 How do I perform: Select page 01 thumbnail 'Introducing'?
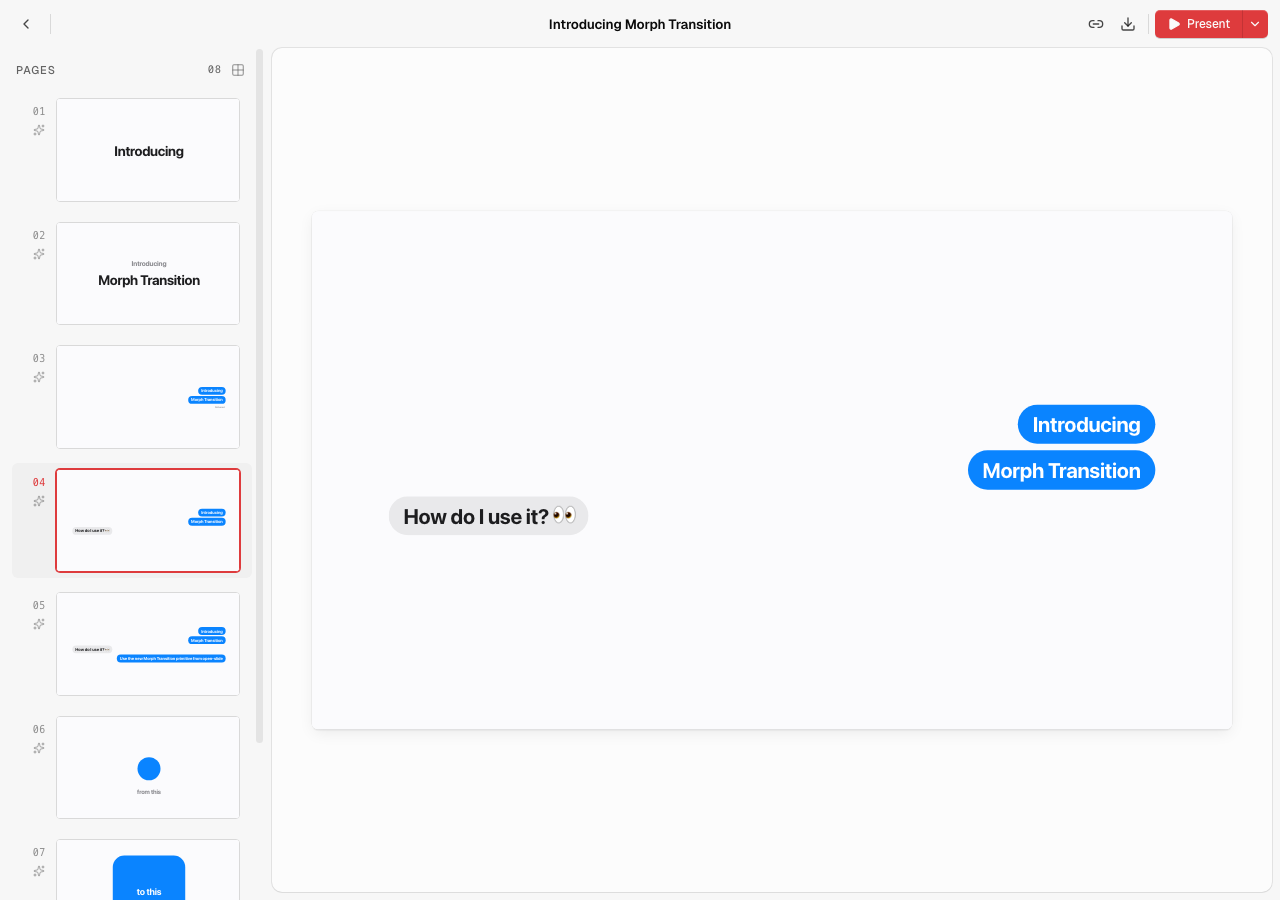[148, 150]
